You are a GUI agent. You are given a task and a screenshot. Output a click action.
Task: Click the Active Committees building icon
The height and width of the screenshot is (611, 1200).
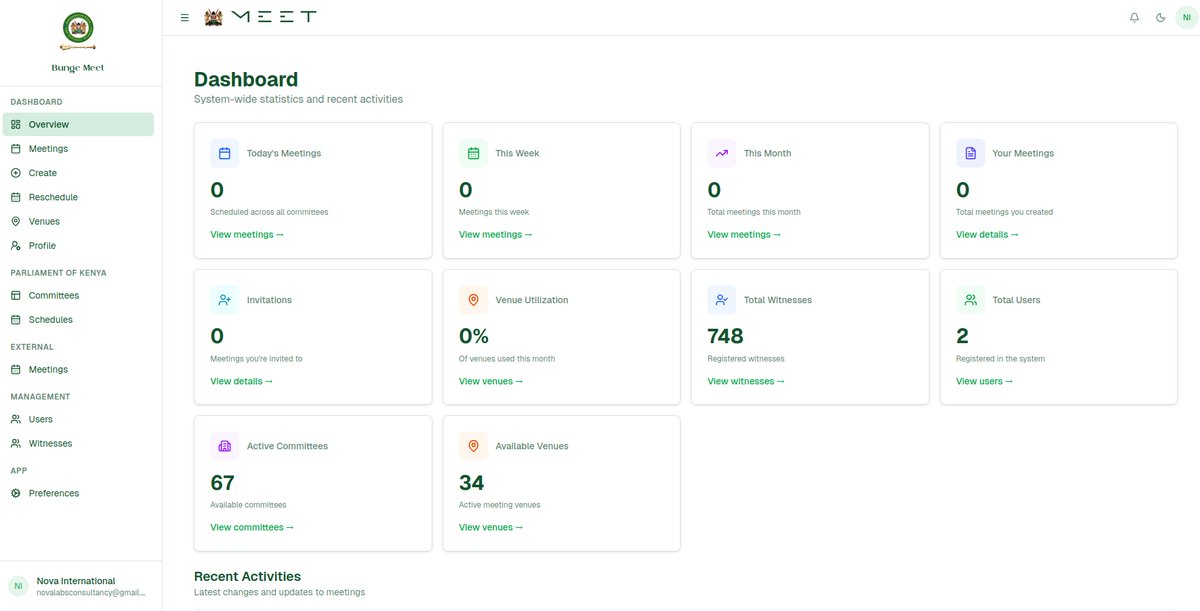click(x=224, y=446)
